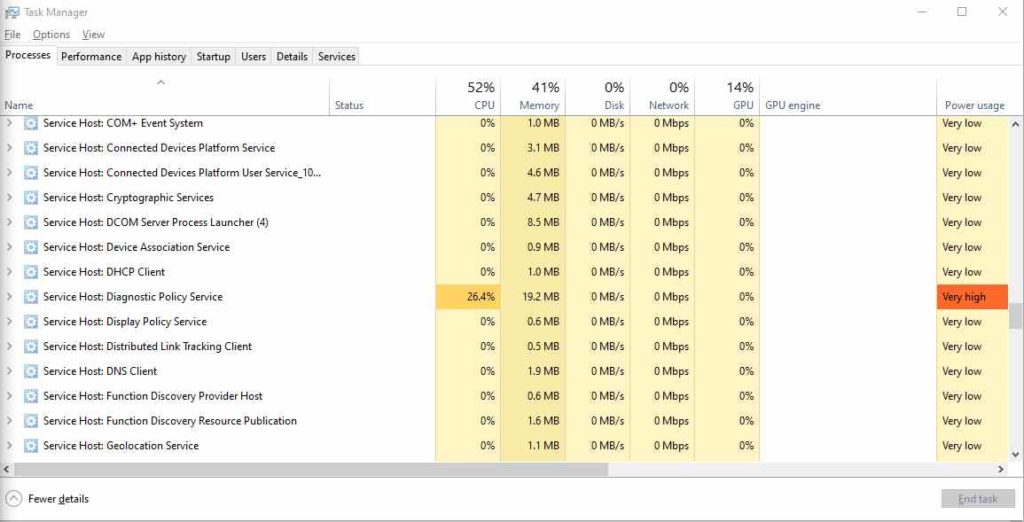
Task: Select Service Host: Function Discovery Provider Host row
Action: click(504, 396)
